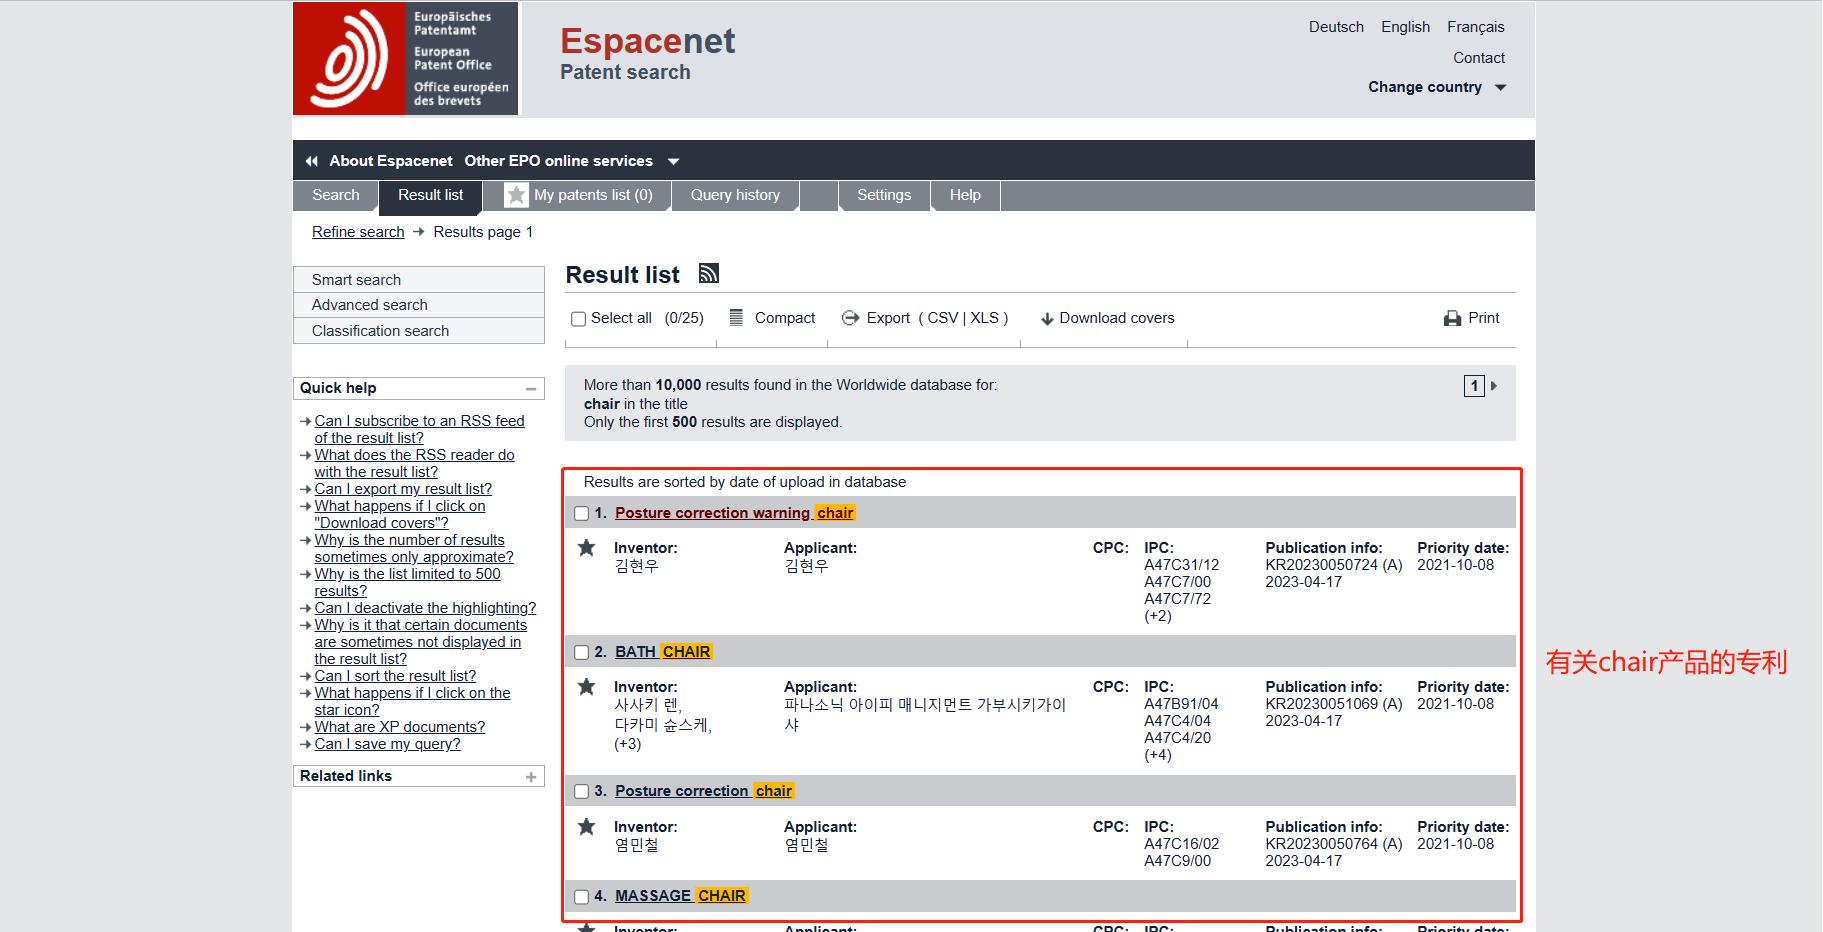
Task: Click the European Patent Office logo
Action: (404, 59)
